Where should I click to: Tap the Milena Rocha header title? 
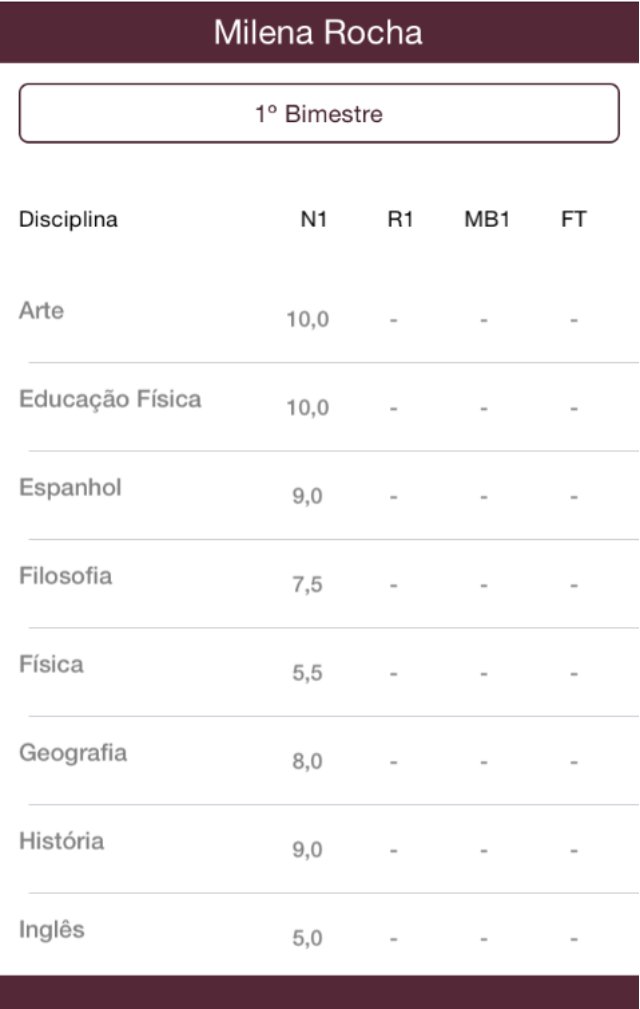pos(319,33)
